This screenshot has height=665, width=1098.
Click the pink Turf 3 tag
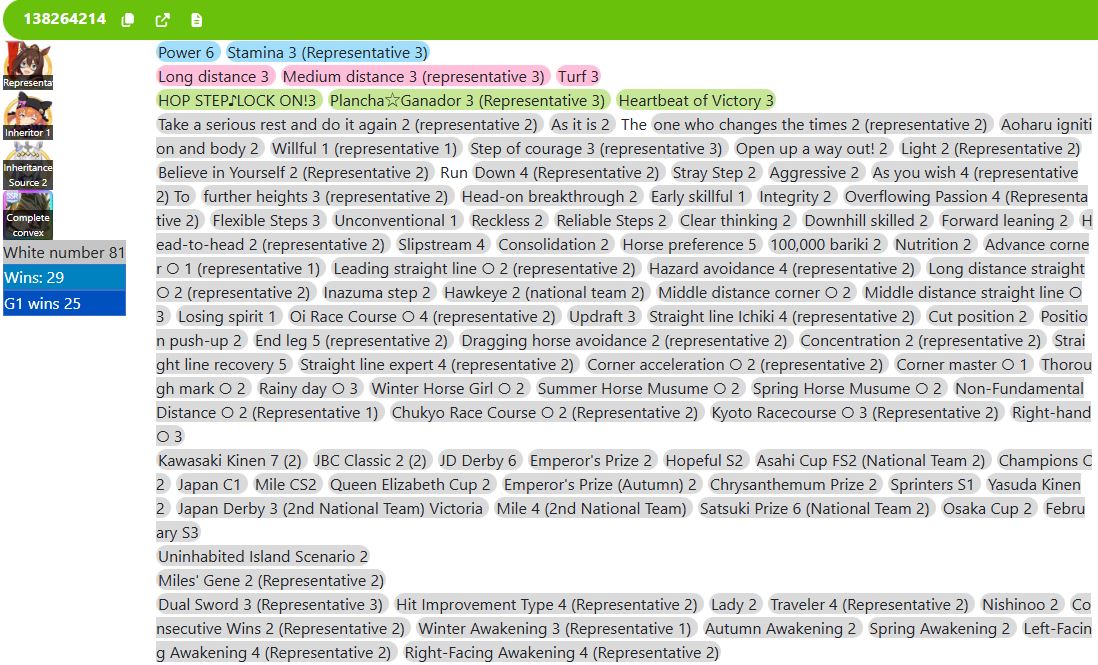pyautogui.click(x=578, y=76)
